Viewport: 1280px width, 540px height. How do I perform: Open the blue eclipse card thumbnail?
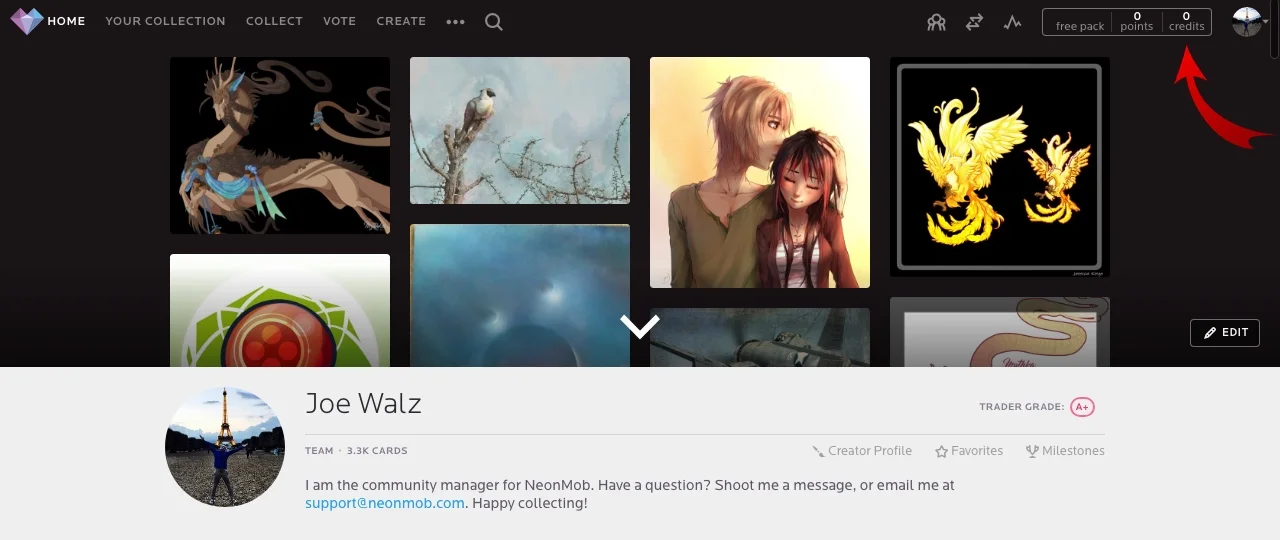520,295
